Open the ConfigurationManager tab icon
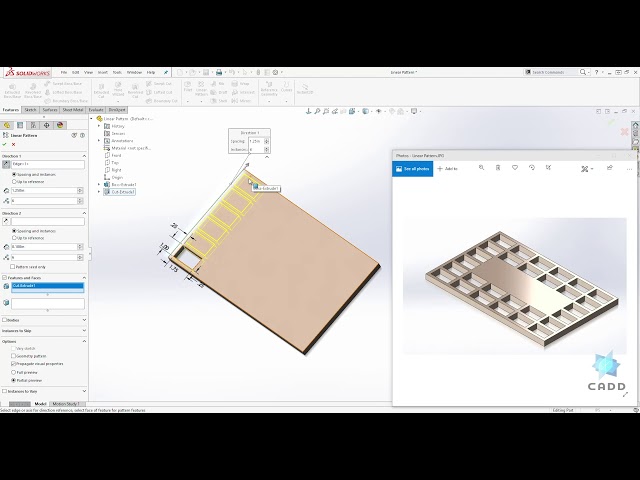Image resolution: width=640 pixels, height=480 pixels. pyautogui.click(x=33, y=125)
